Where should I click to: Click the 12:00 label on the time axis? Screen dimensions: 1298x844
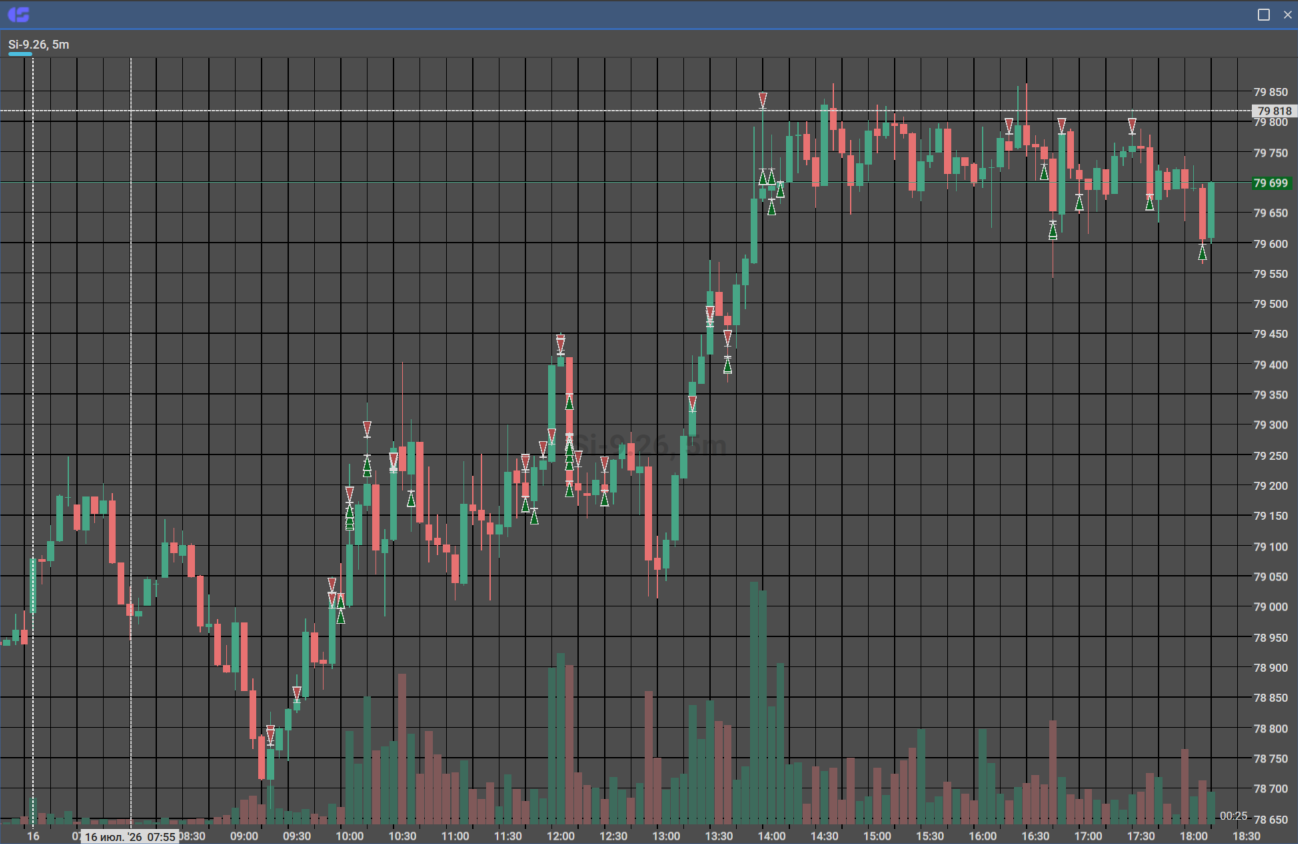(561, 836)
